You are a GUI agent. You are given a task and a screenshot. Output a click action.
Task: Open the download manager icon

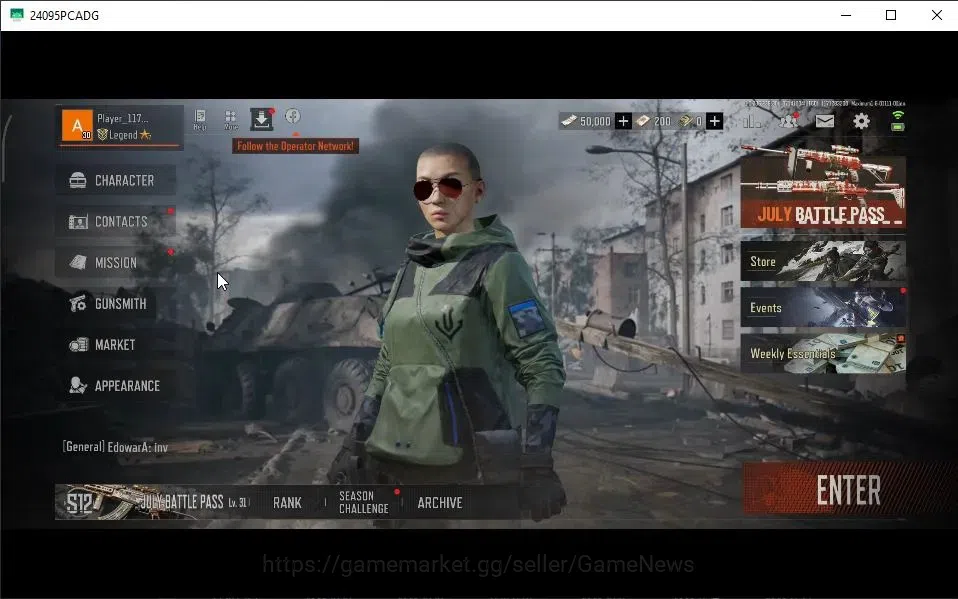click(x=261, y=119)
